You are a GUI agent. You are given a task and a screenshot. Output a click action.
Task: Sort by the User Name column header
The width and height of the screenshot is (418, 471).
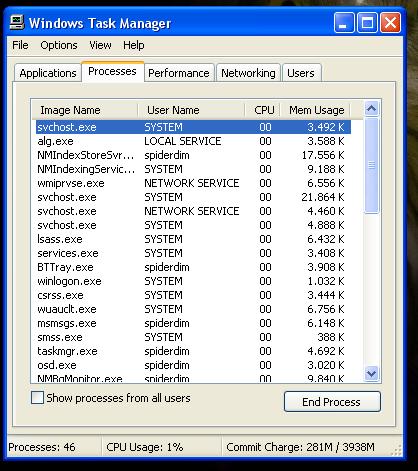pos(191,110)
